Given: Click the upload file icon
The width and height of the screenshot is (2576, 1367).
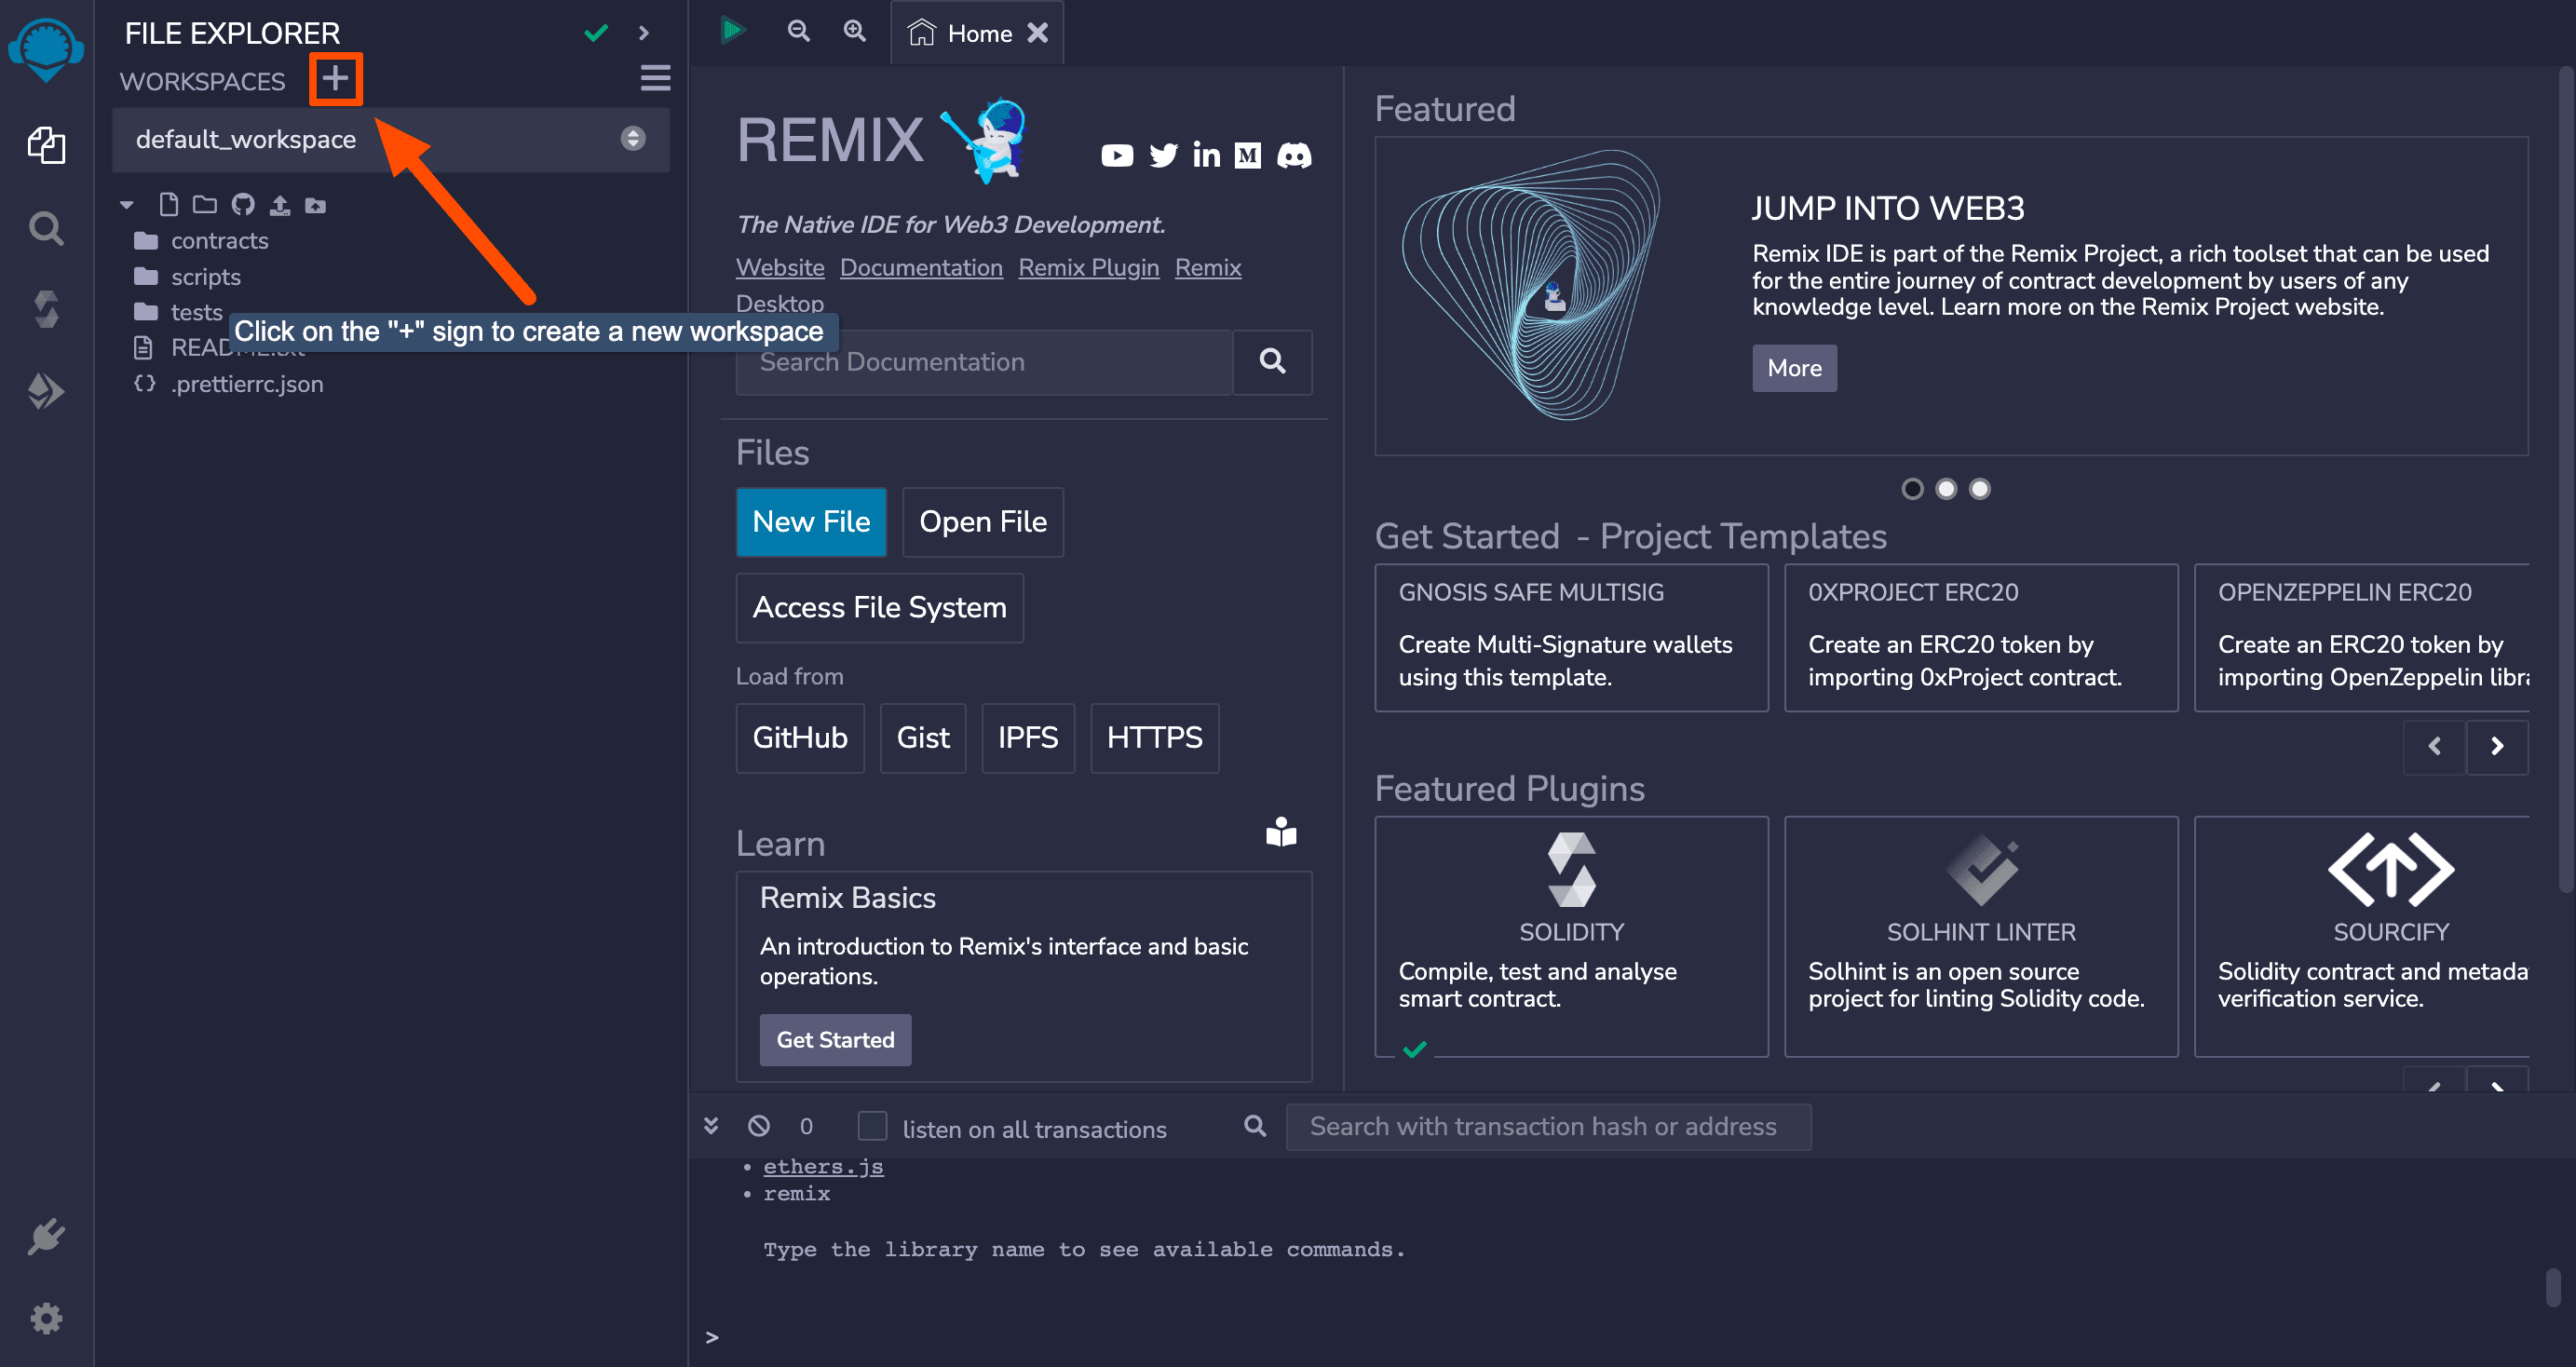Looking at the screenshot, I should click(x=280, y=205).
